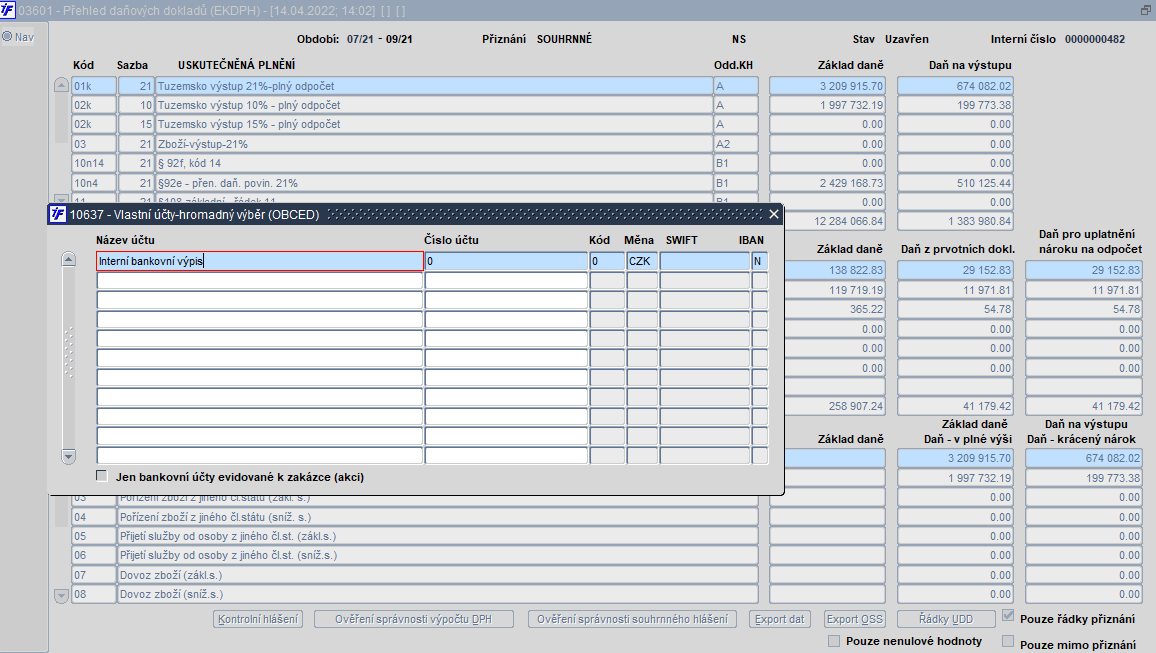Select row Tuzemsko výstup 21%-plný odpočet
This screenshot has height=653, width=1156.
434,86
